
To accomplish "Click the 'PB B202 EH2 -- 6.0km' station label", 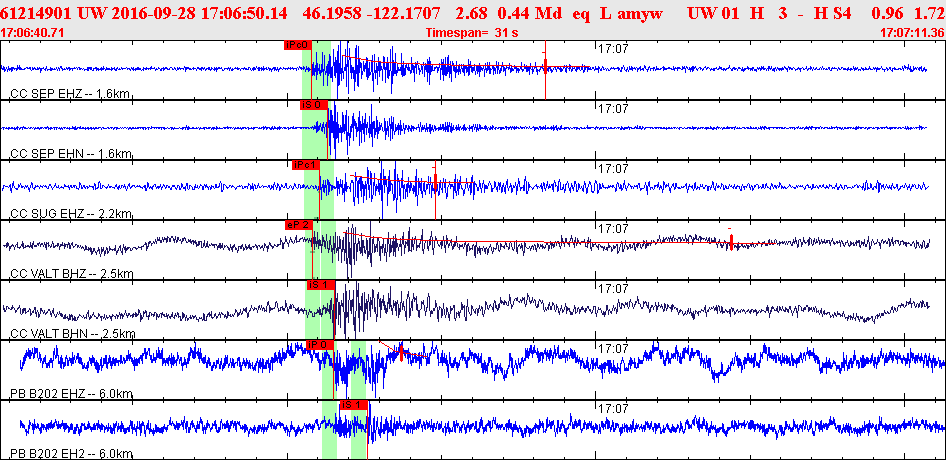I will tap(71, 454).
